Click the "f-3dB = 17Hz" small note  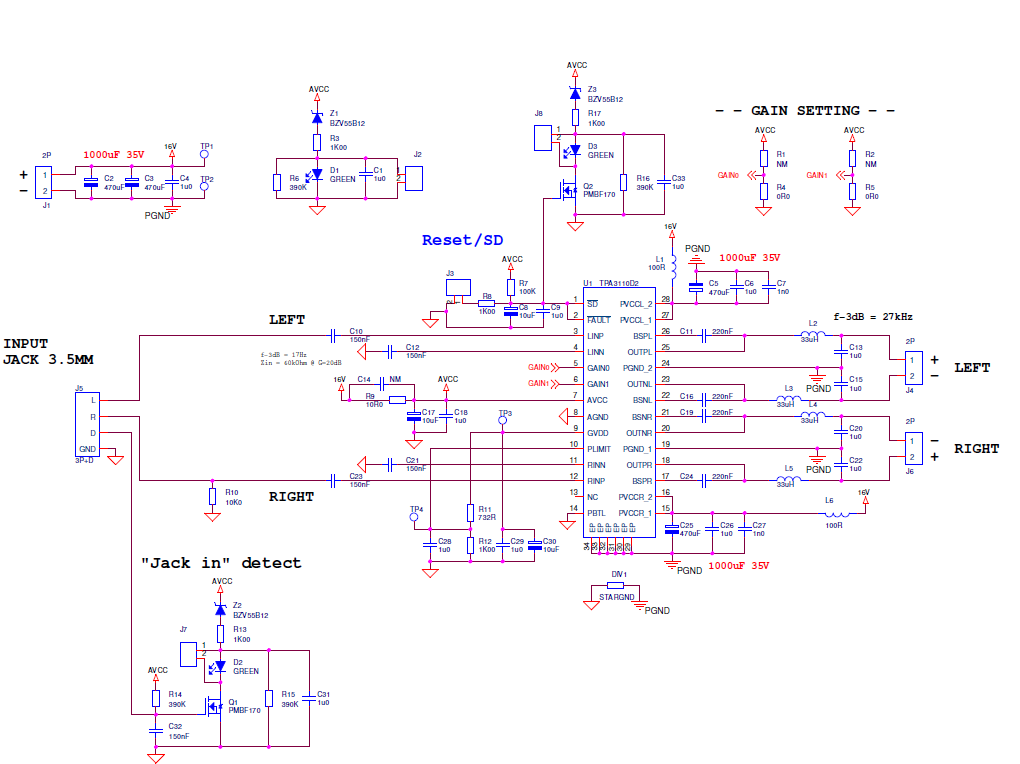[x=284, y=355]
